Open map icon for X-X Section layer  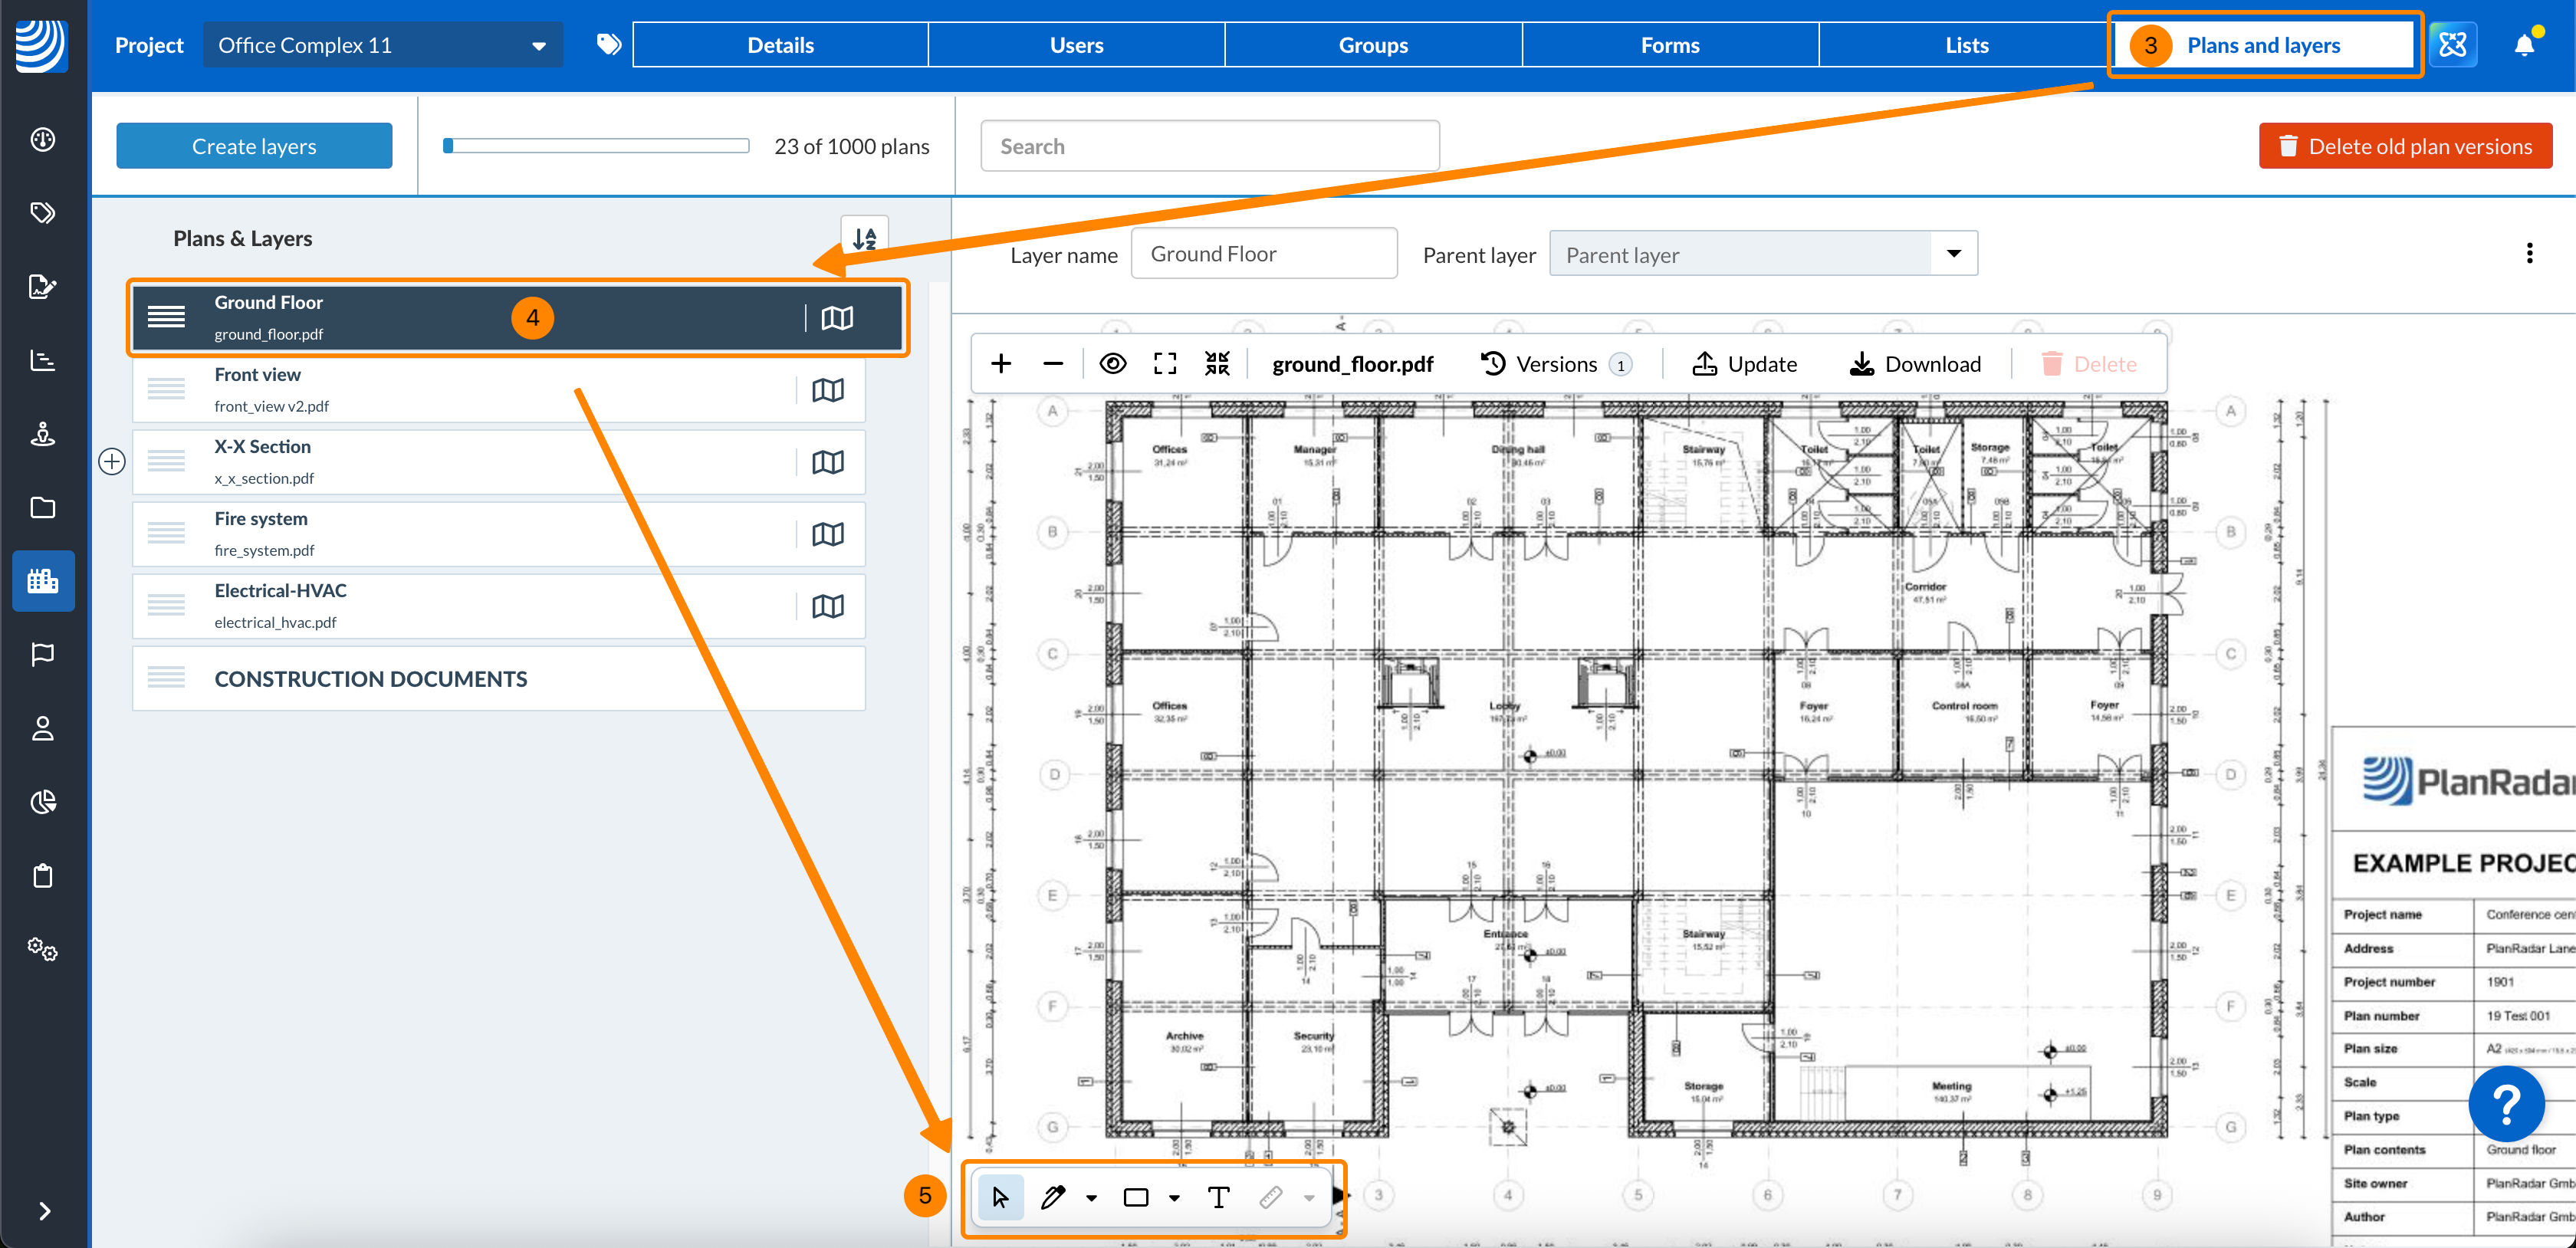click(x=828, y=462)
